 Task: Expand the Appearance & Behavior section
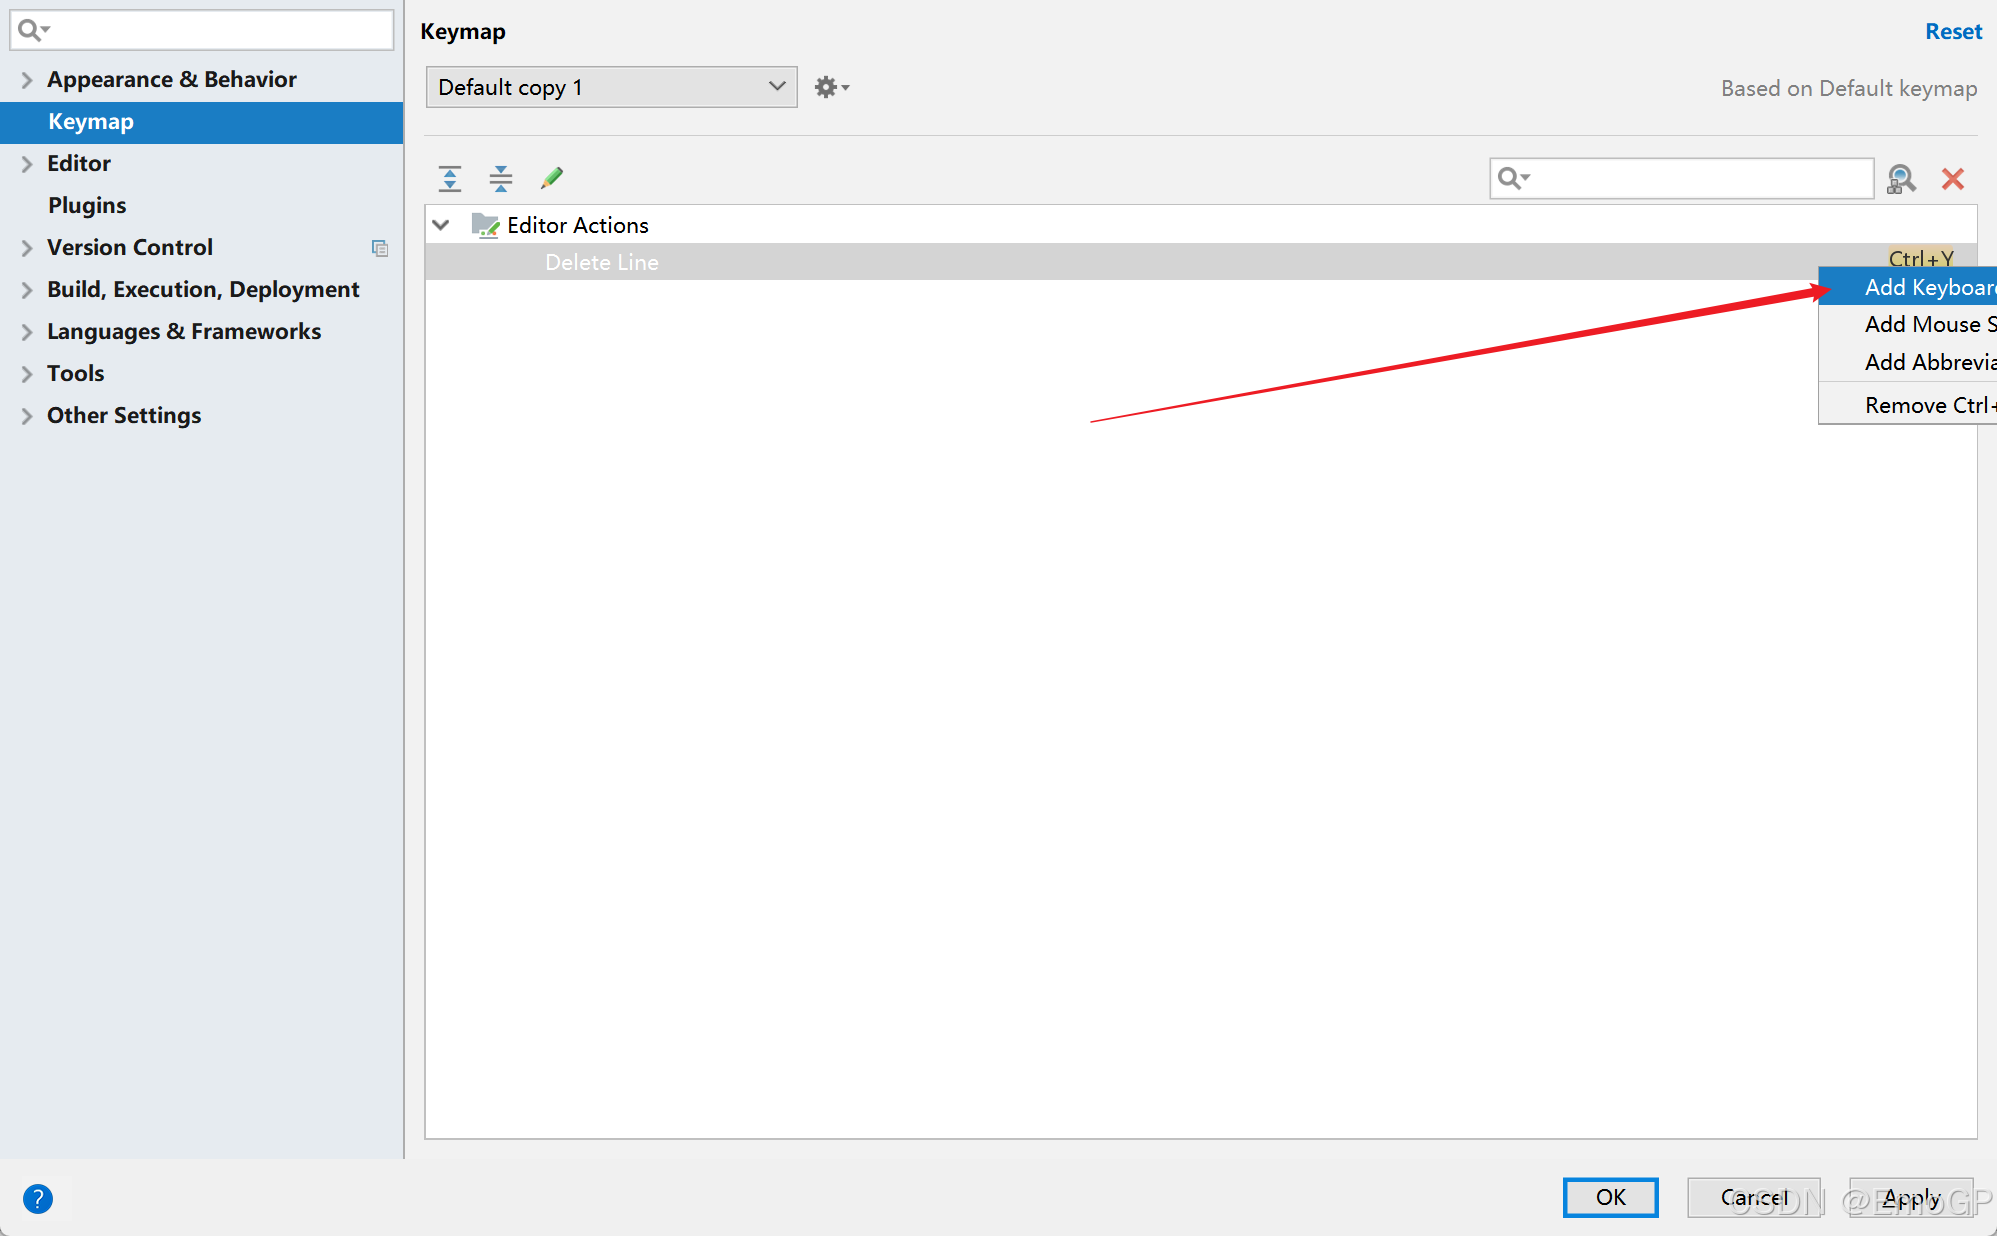coord(27,80)
